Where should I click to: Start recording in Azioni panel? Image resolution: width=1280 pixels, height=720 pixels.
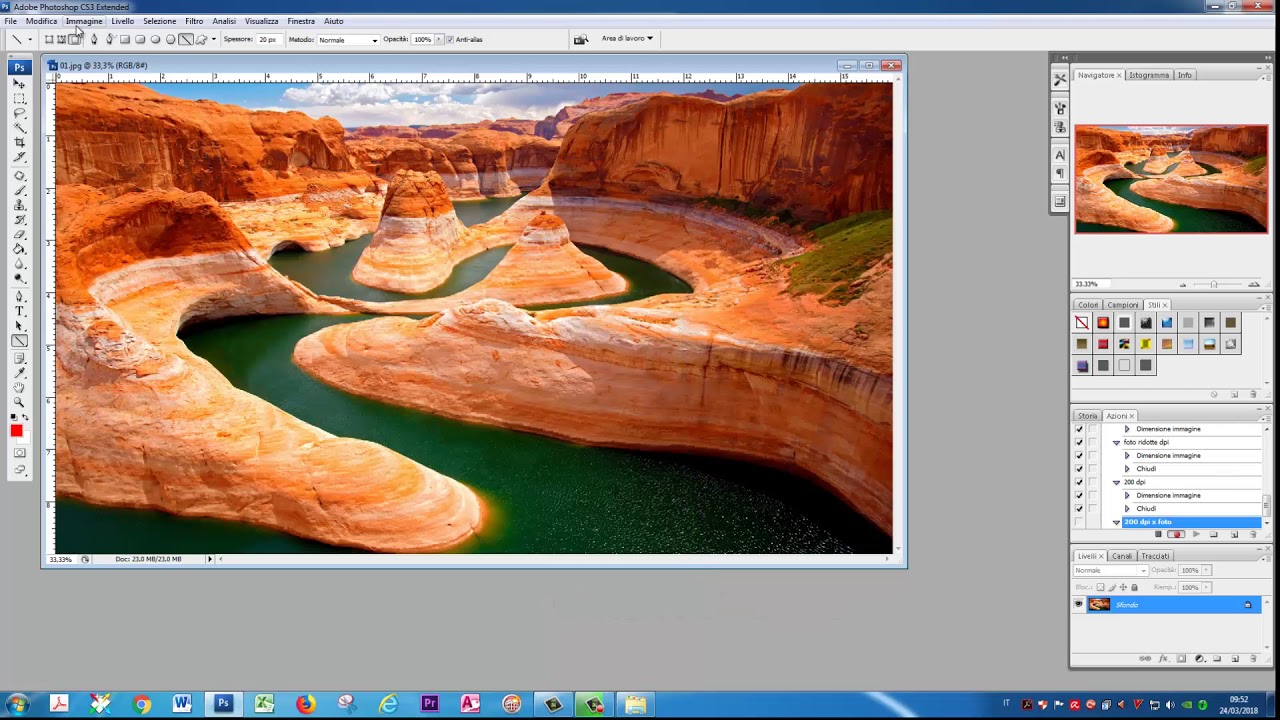[1177, 534]
